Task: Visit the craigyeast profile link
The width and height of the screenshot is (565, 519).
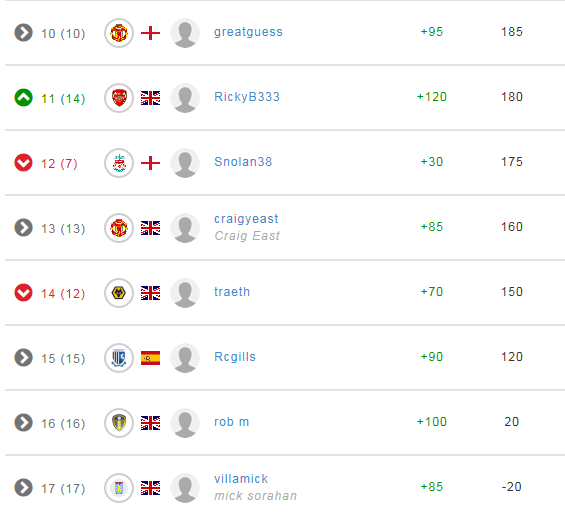Action: [246, 219]
